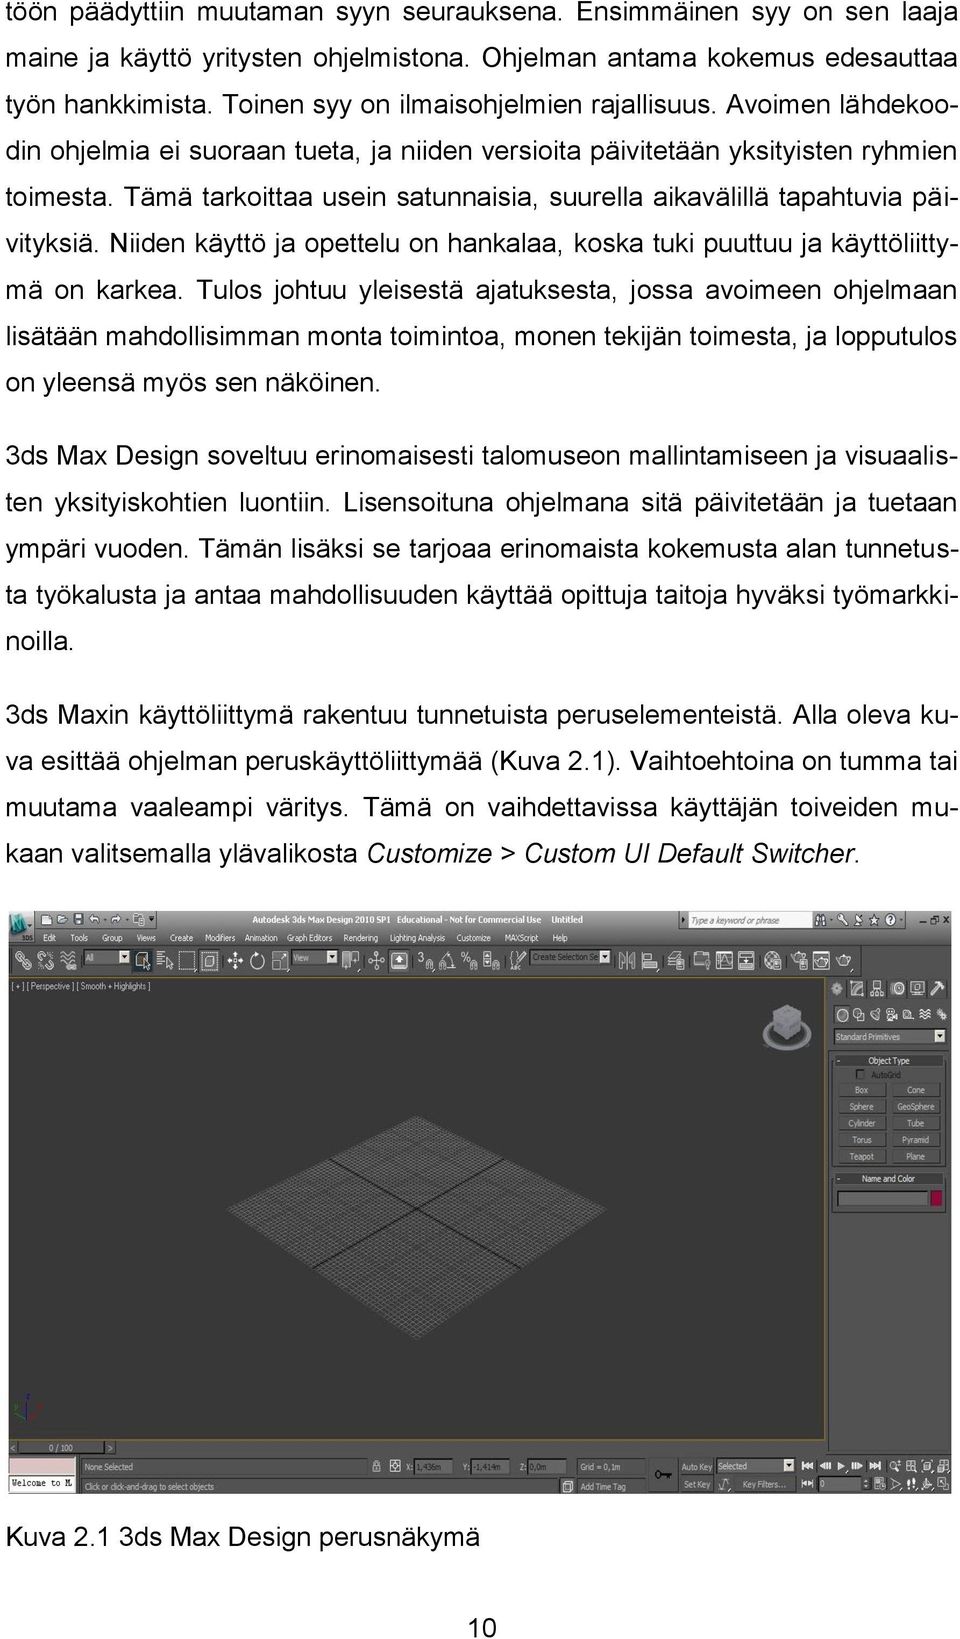Toggle the Angle Snap icon
The width and height of the screenshot is (960, 1639).
pos(446,961)
